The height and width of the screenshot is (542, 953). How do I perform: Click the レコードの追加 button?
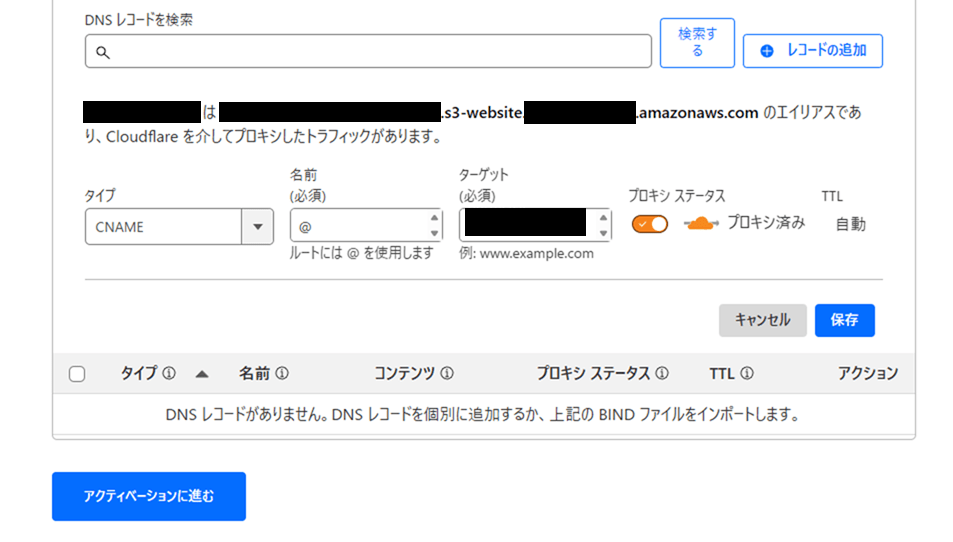pyautogui.click(x=813, y=51)
